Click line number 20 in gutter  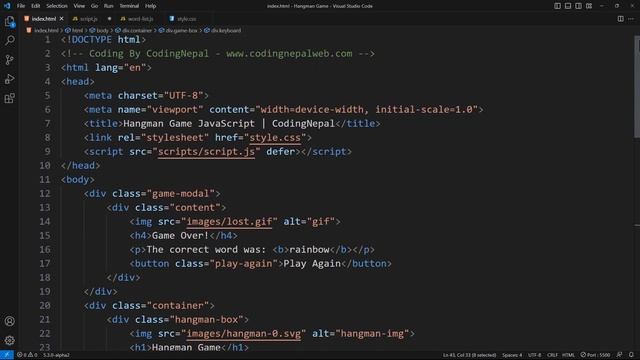[x=45, y=305]
